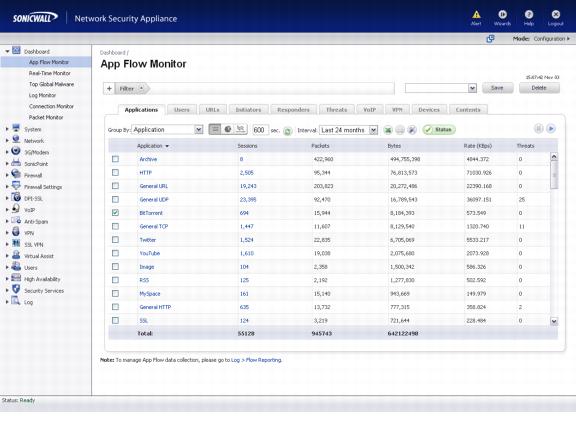Resume flow monitor with play icon

click(551, 129)
